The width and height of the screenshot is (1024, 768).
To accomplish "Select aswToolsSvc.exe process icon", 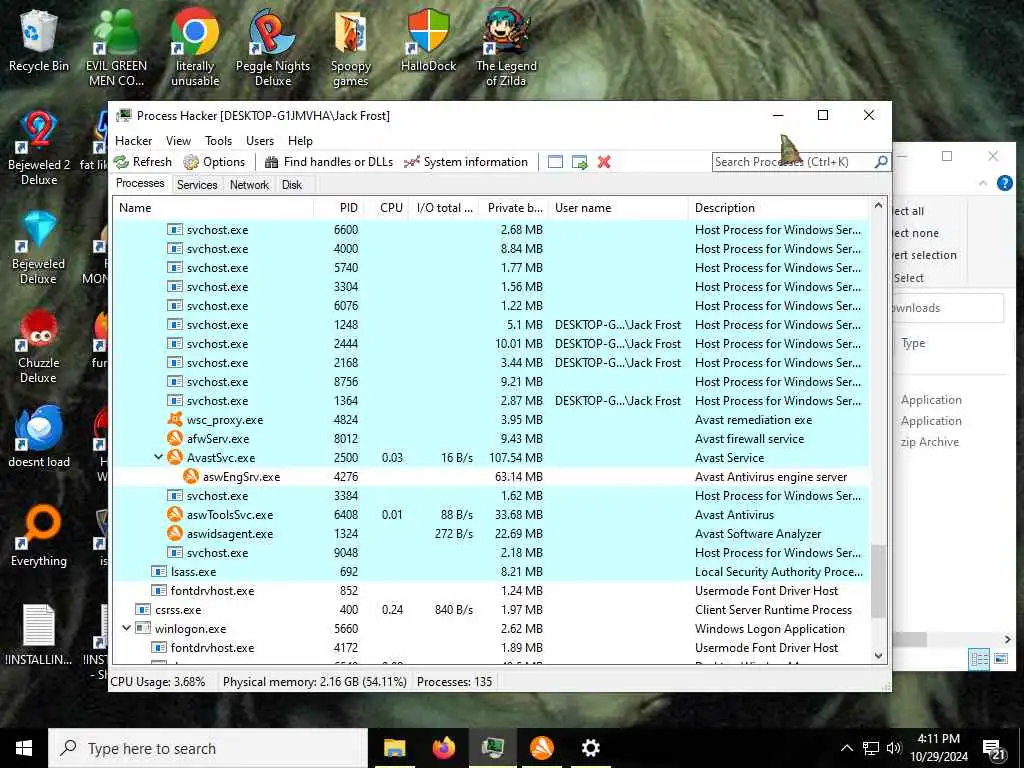I will (x=174, y=515).
